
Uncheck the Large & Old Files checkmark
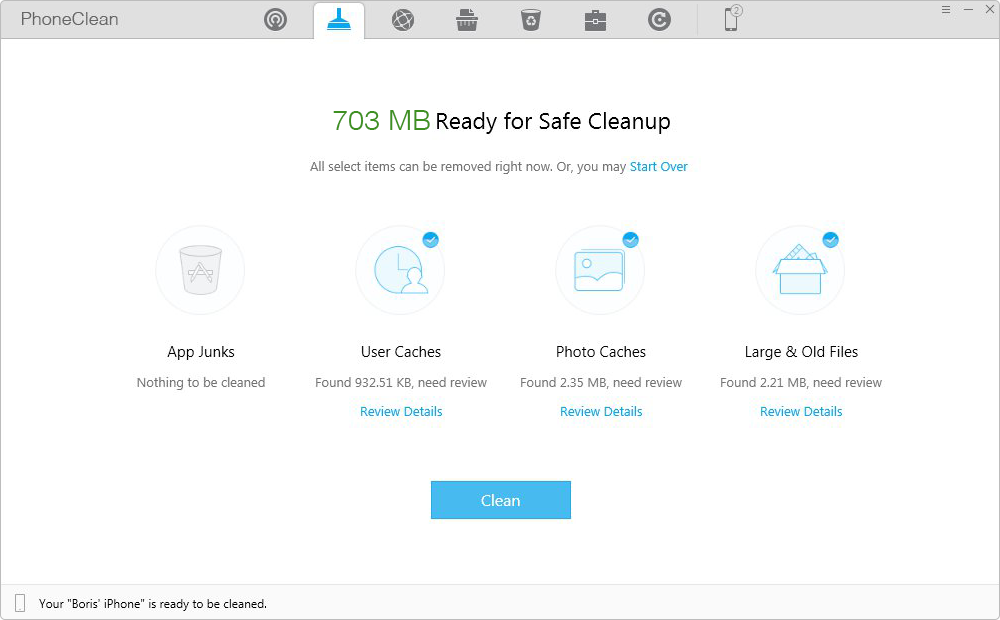(830, 240)
